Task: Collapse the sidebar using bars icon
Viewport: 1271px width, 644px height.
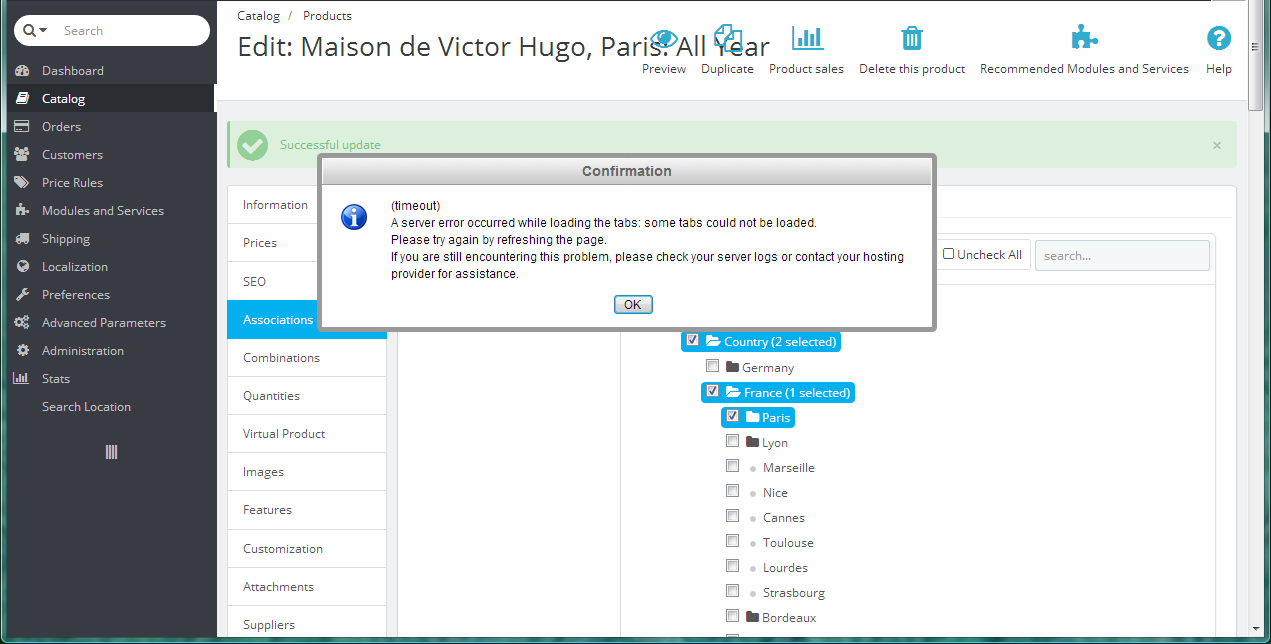Action: coord(111,452)
